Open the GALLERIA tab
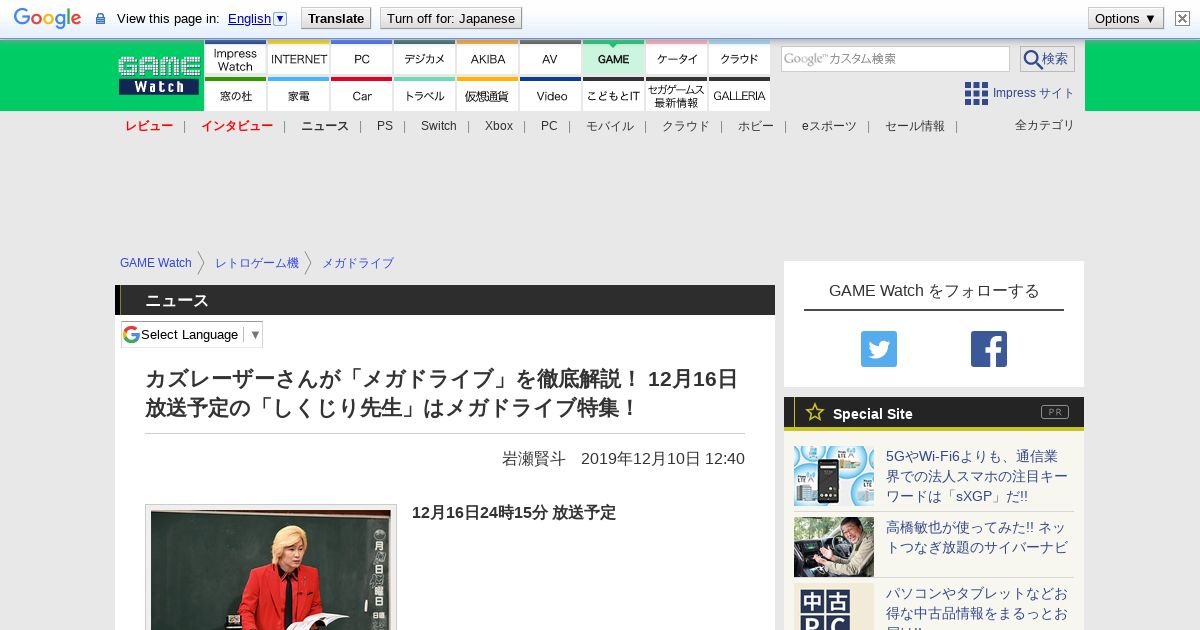Viewport: 1200px width, 630px height. point(740,95)
